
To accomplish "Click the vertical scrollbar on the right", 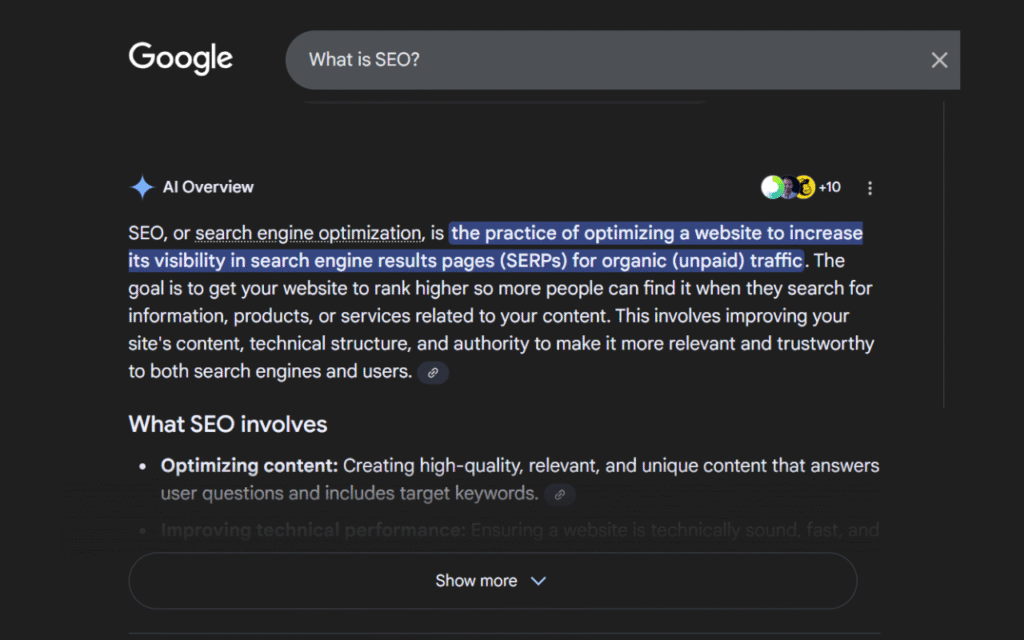I will (x=944, y=250).
